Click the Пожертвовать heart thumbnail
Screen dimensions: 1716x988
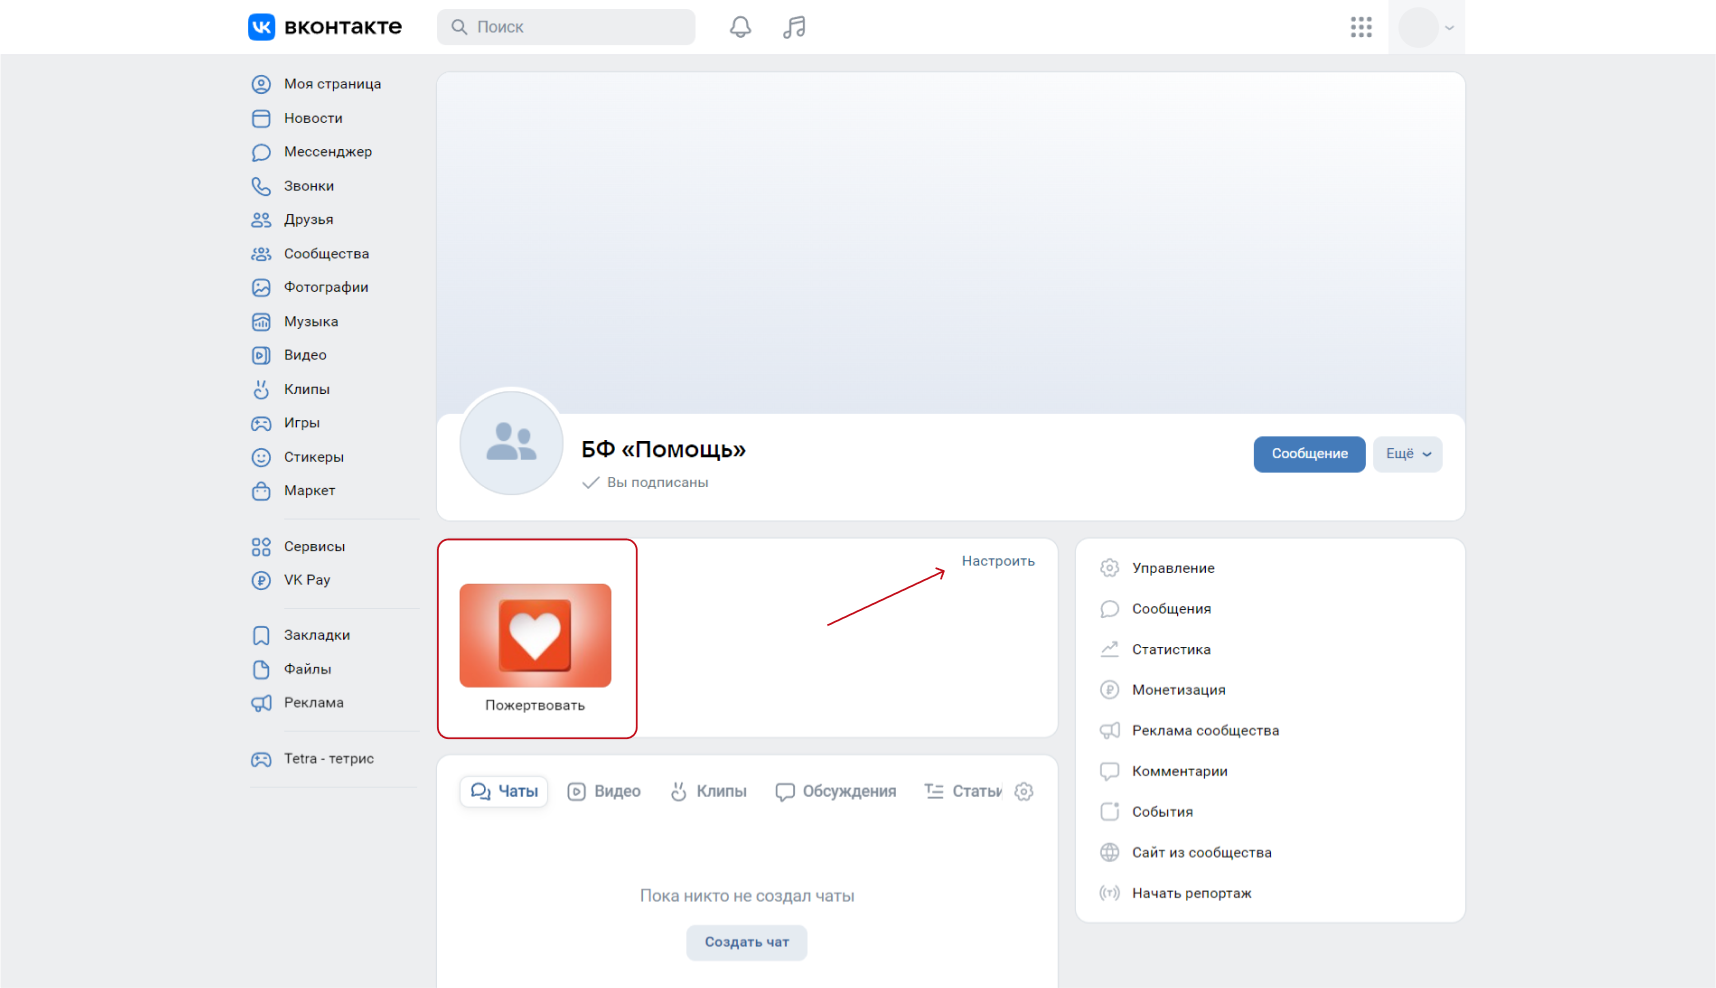coord(535,635)
